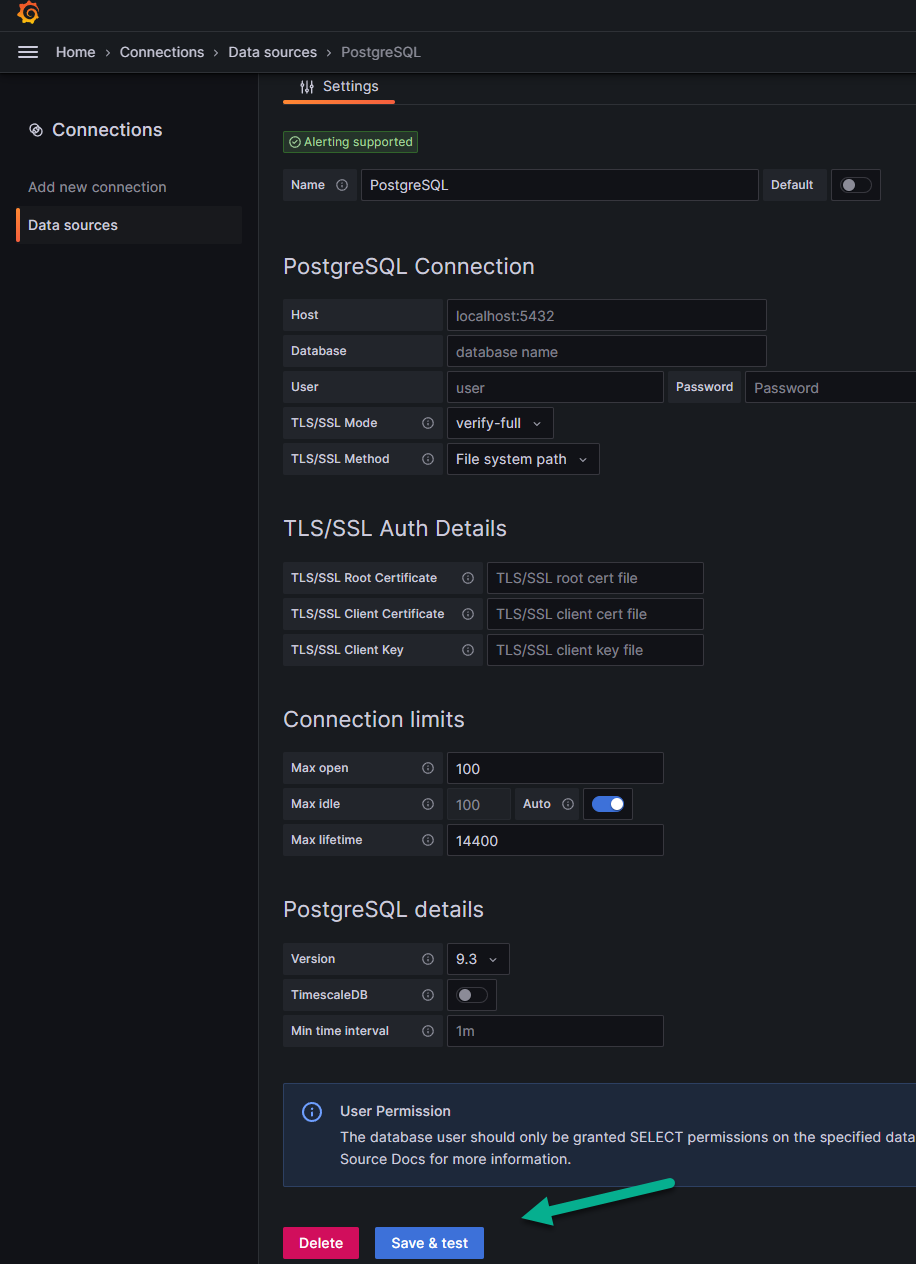This screenshot has width=916, height=1264.
Task: Expand the TLS/SSL Method dropdown
Action: (x=522, y=459)
